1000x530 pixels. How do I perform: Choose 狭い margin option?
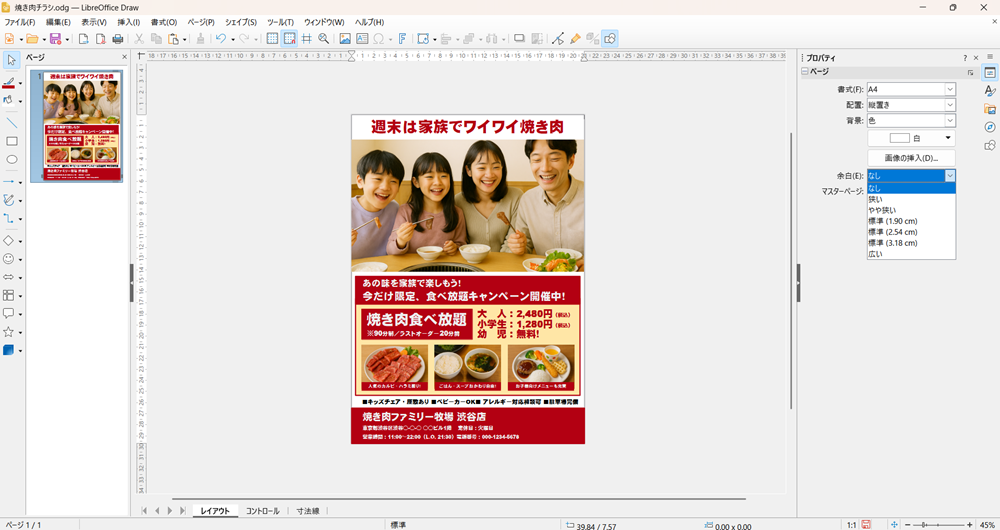click(x=911, y=199)
